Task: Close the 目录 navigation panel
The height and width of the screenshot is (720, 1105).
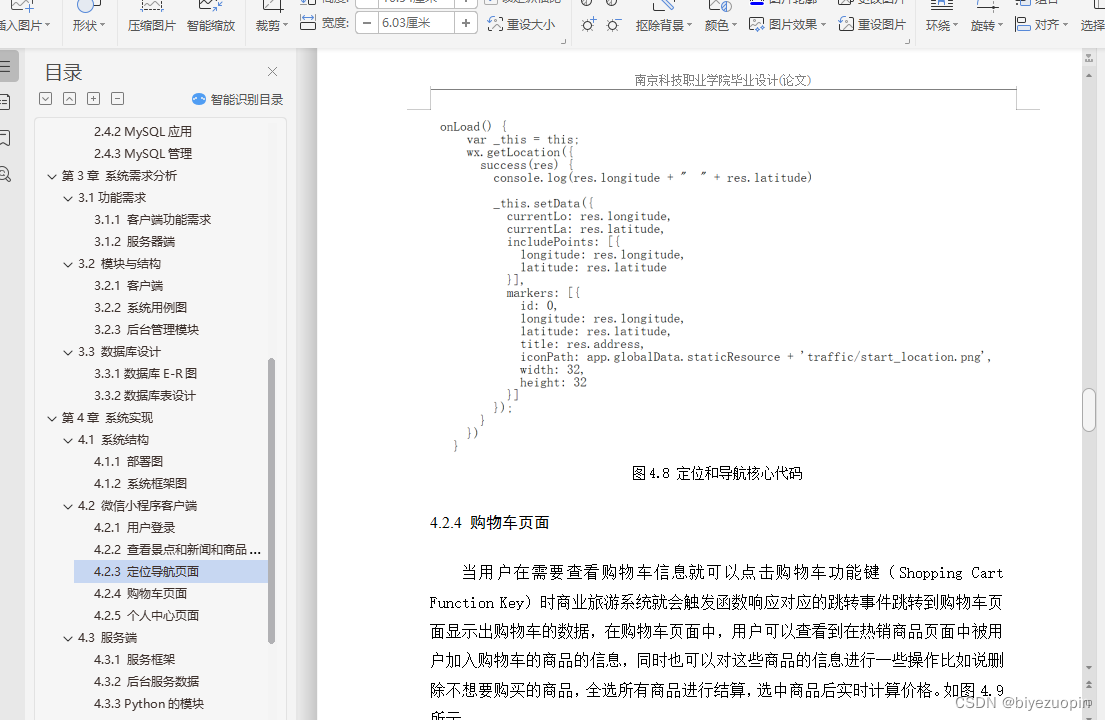Action: point(271,72)
